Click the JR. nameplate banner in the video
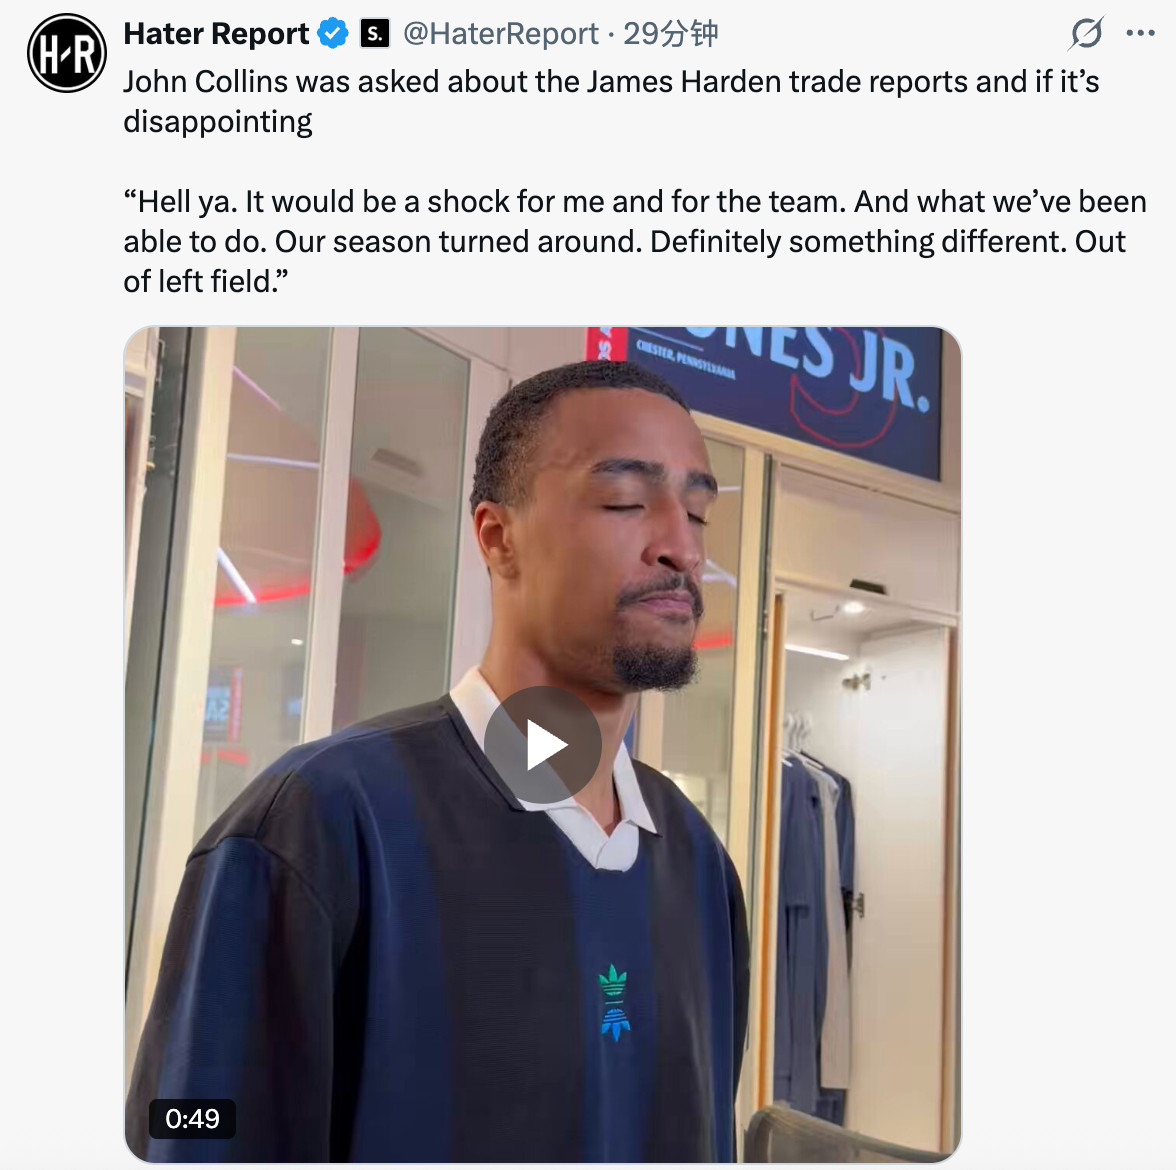This screenshot has width=1176, height=1170. [x=784, y=396]
